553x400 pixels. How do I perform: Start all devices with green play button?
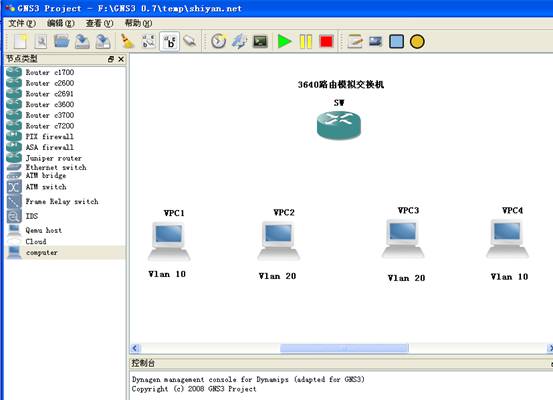tap(284, 42)
